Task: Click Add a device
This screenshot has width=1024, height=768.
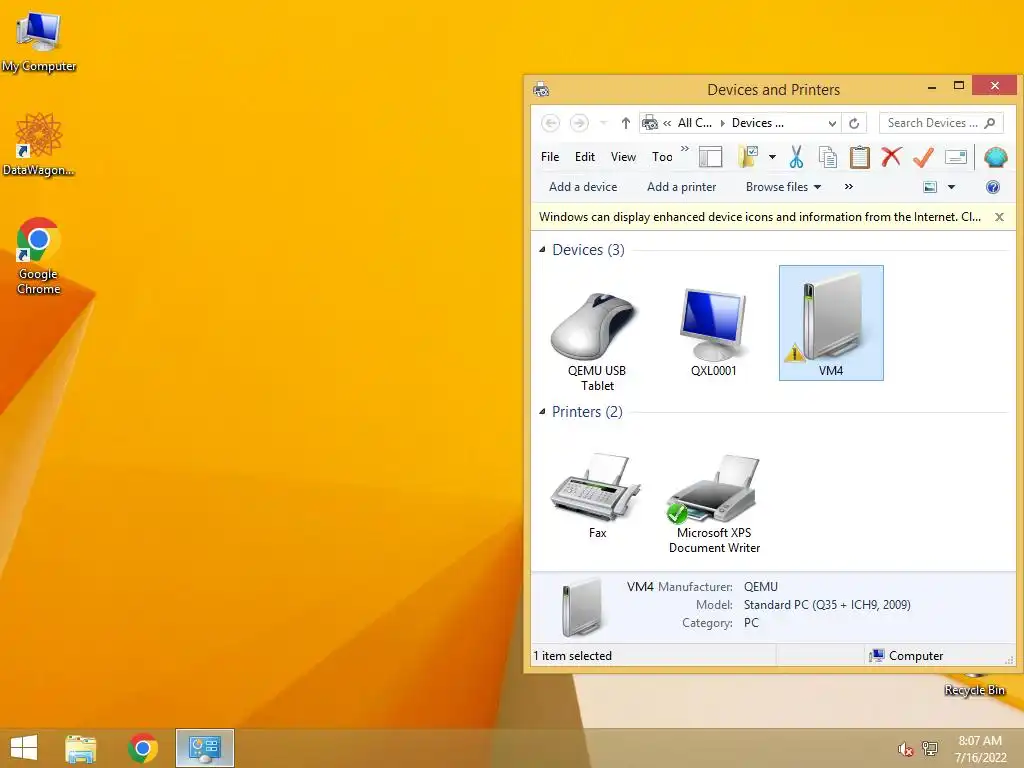Action: click(583, 187)
